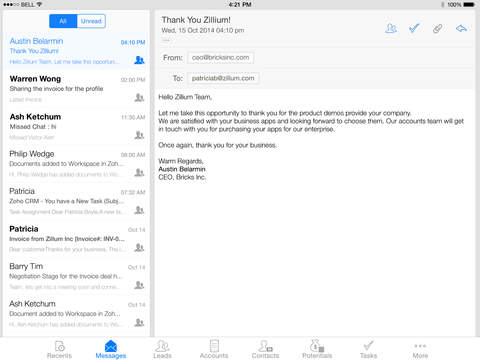The width and height of the screenshot is (480, 360).
Task: Click the Austin Belarmin signature in the email body
Action: click(182, 169)
